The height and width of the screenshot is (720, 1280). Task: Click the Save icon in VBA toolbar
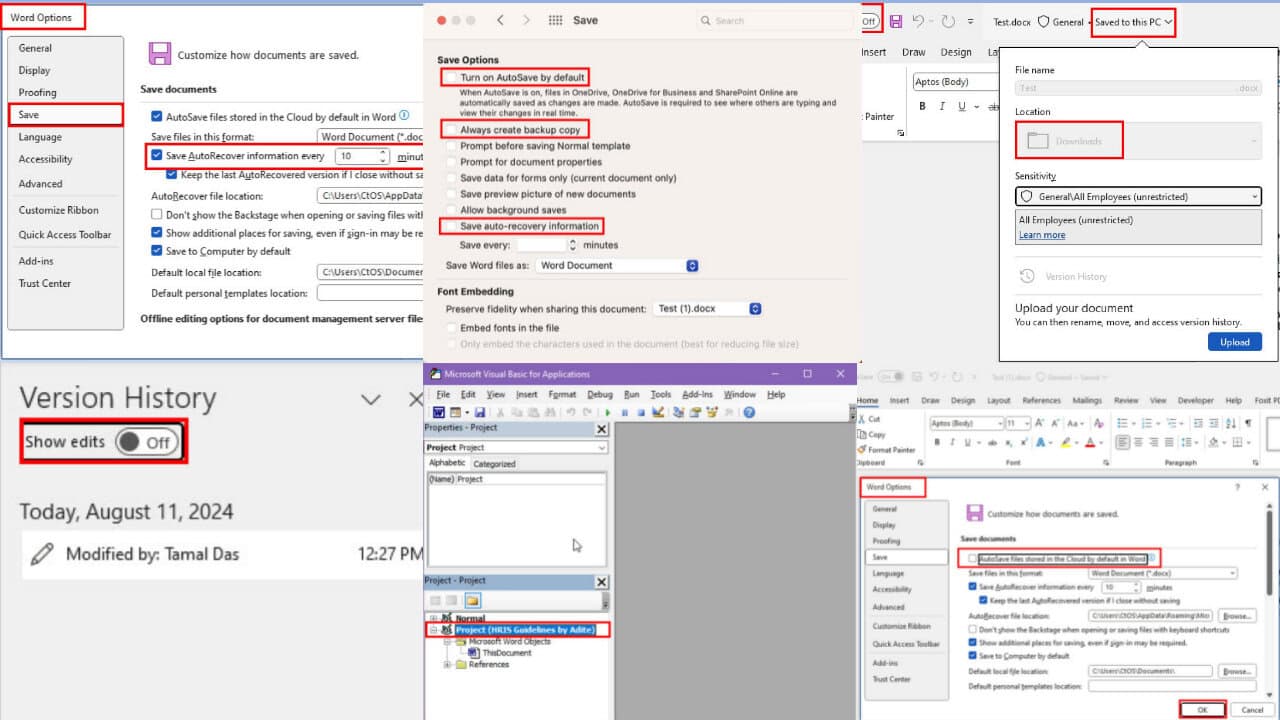click(x=480, y=412)
